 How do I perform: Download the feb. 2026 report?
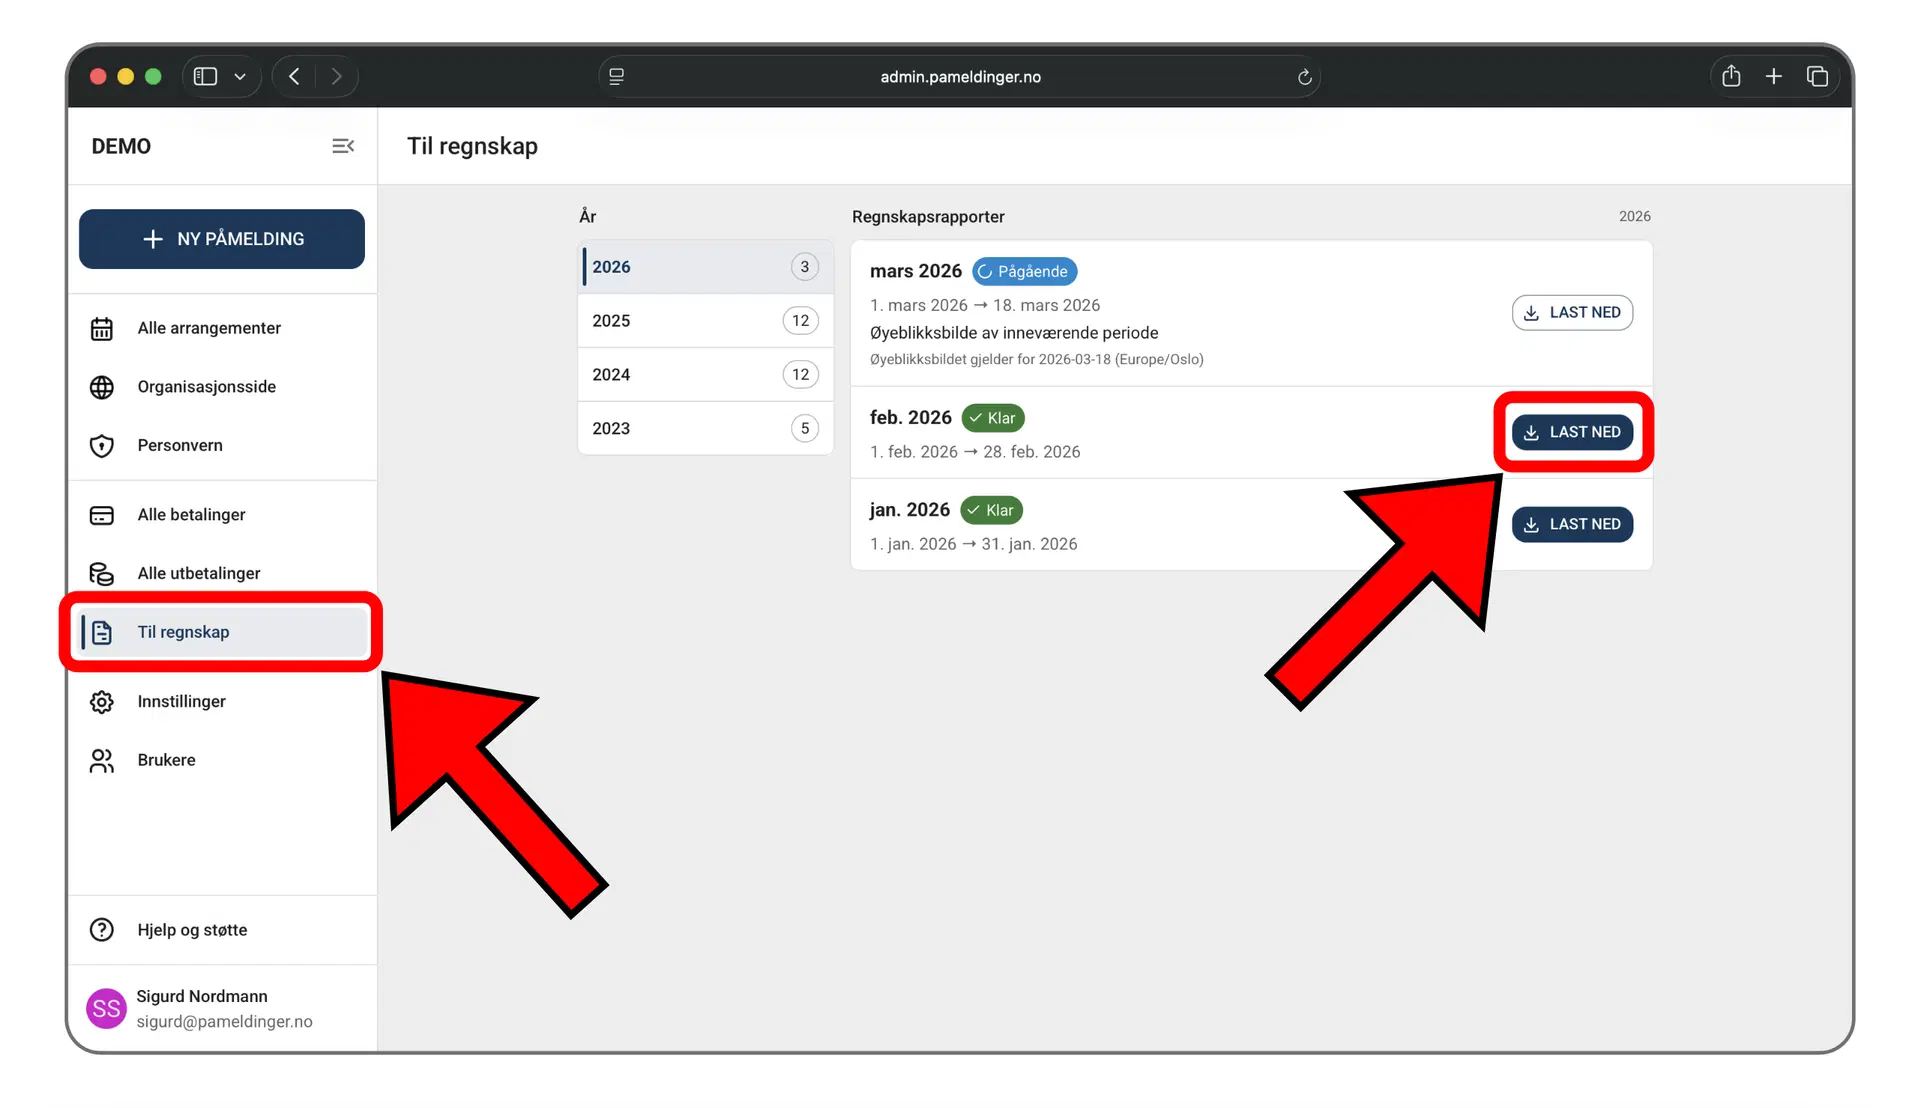(x=1572, y=432)
